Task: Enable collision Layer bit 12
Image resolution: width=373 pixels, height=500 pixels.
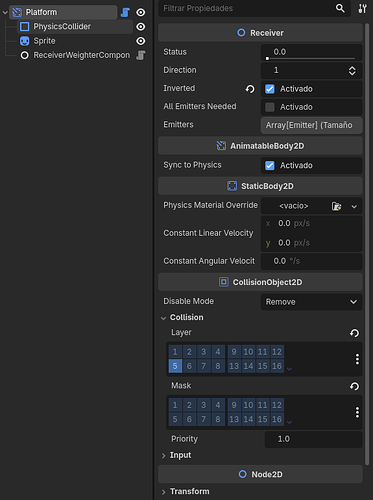Action: [x=277, y=352]
